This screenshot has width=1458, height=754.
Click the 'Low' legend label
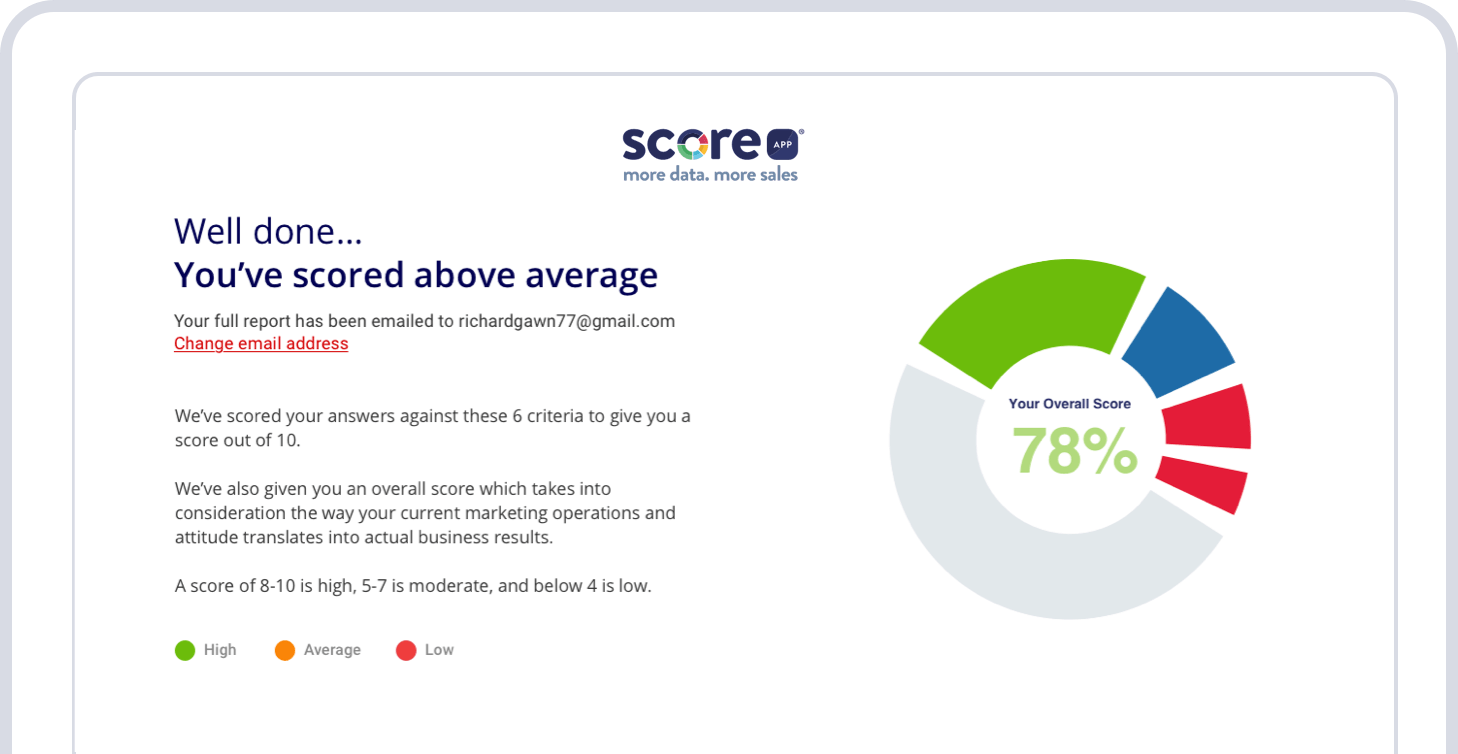[x=439, y=650]
